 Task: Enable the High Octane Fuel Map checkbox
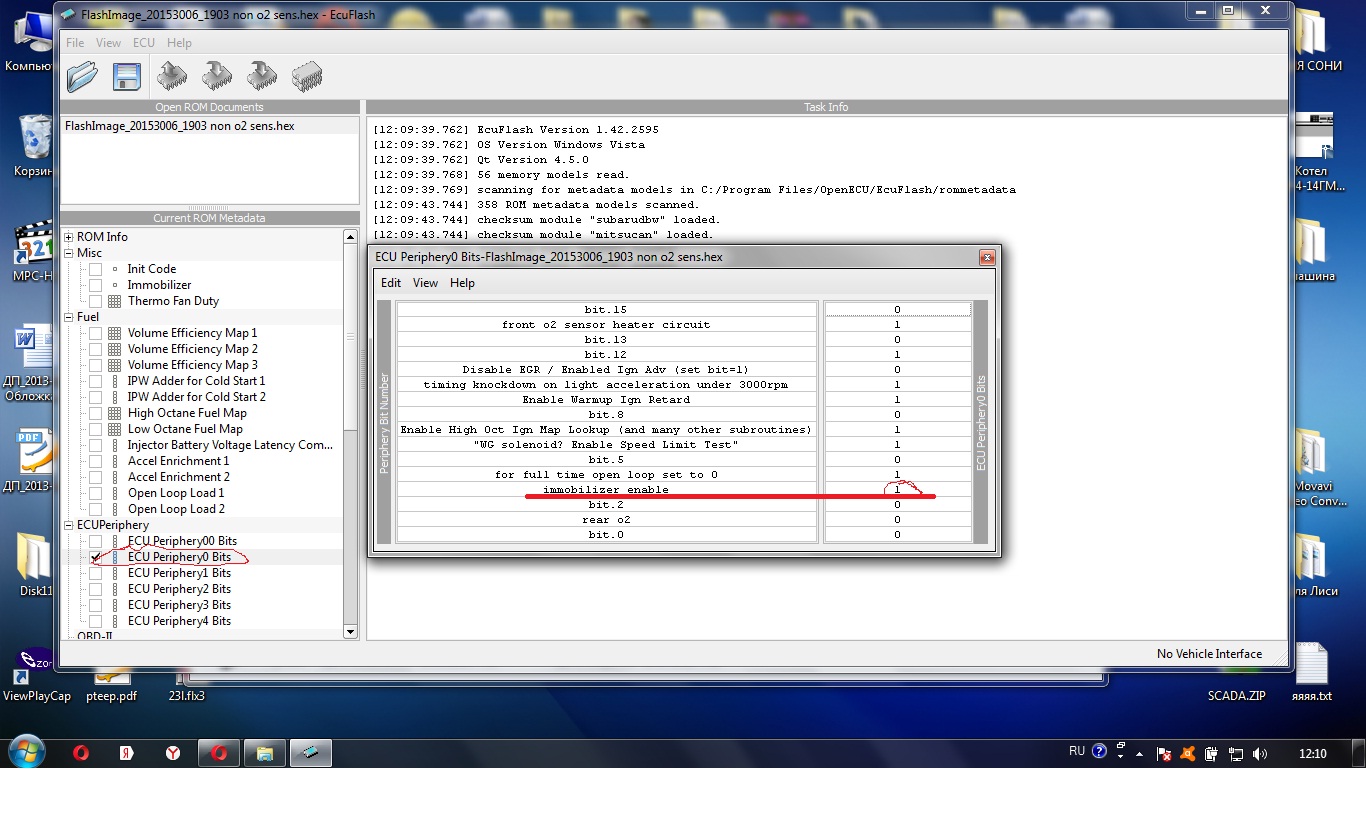pyautogui.click(x=96, y=413)
